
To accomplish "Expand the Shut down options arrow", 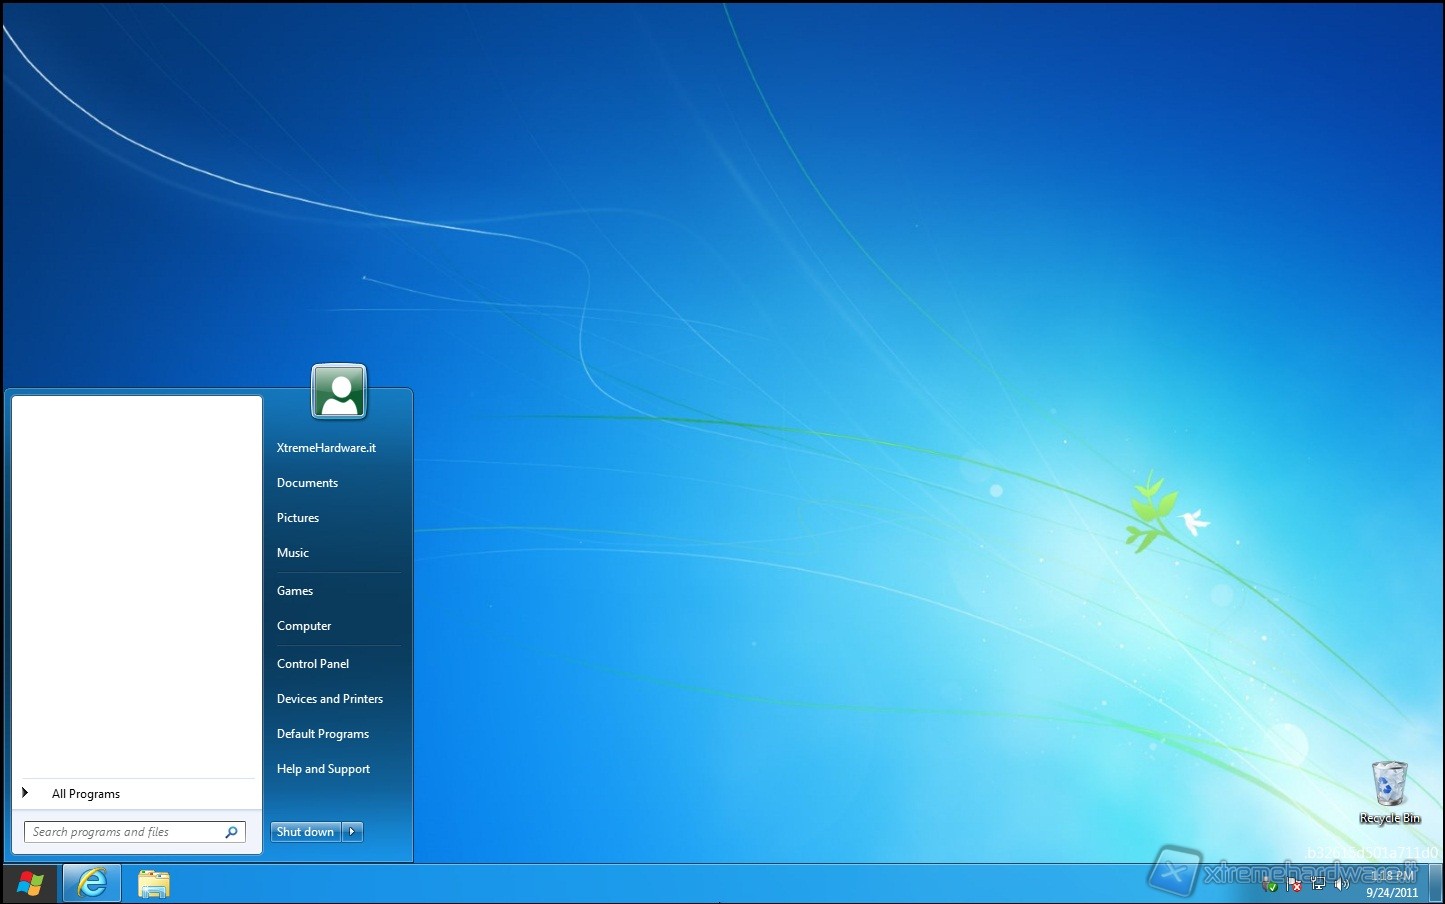I will click(x=352, y=832).
